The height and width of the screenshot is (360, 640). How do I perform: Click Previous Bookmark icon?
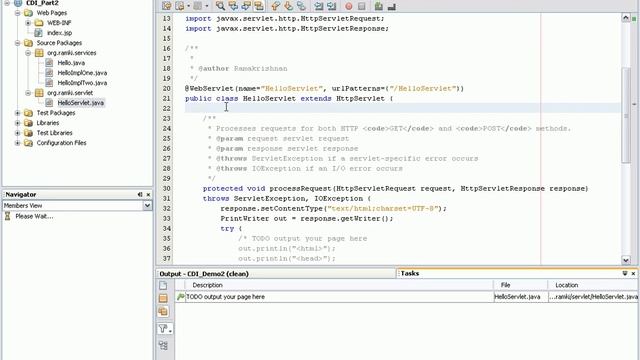point(276,6)
